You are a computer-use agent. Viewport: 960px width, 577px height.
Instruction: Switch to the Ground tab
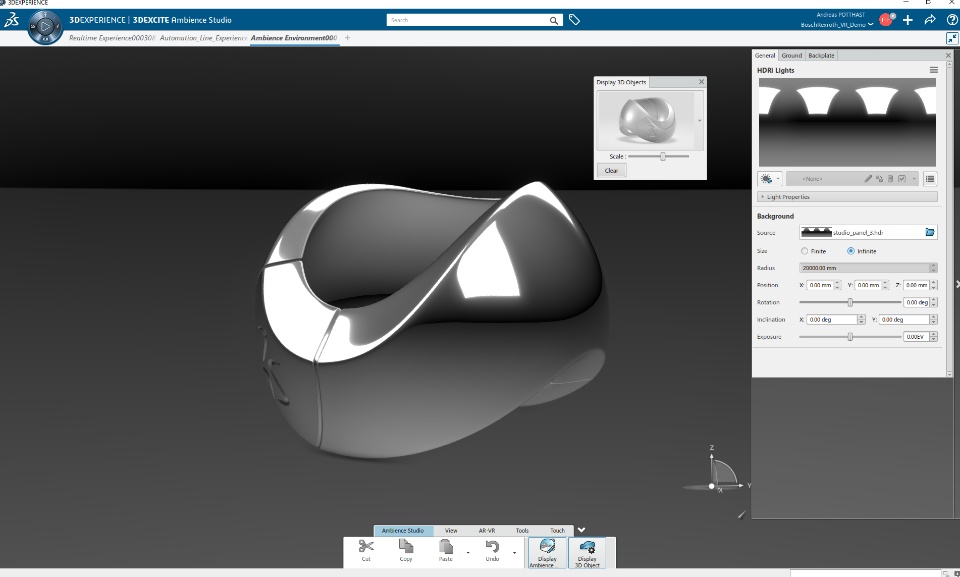[x=792, y=55]
